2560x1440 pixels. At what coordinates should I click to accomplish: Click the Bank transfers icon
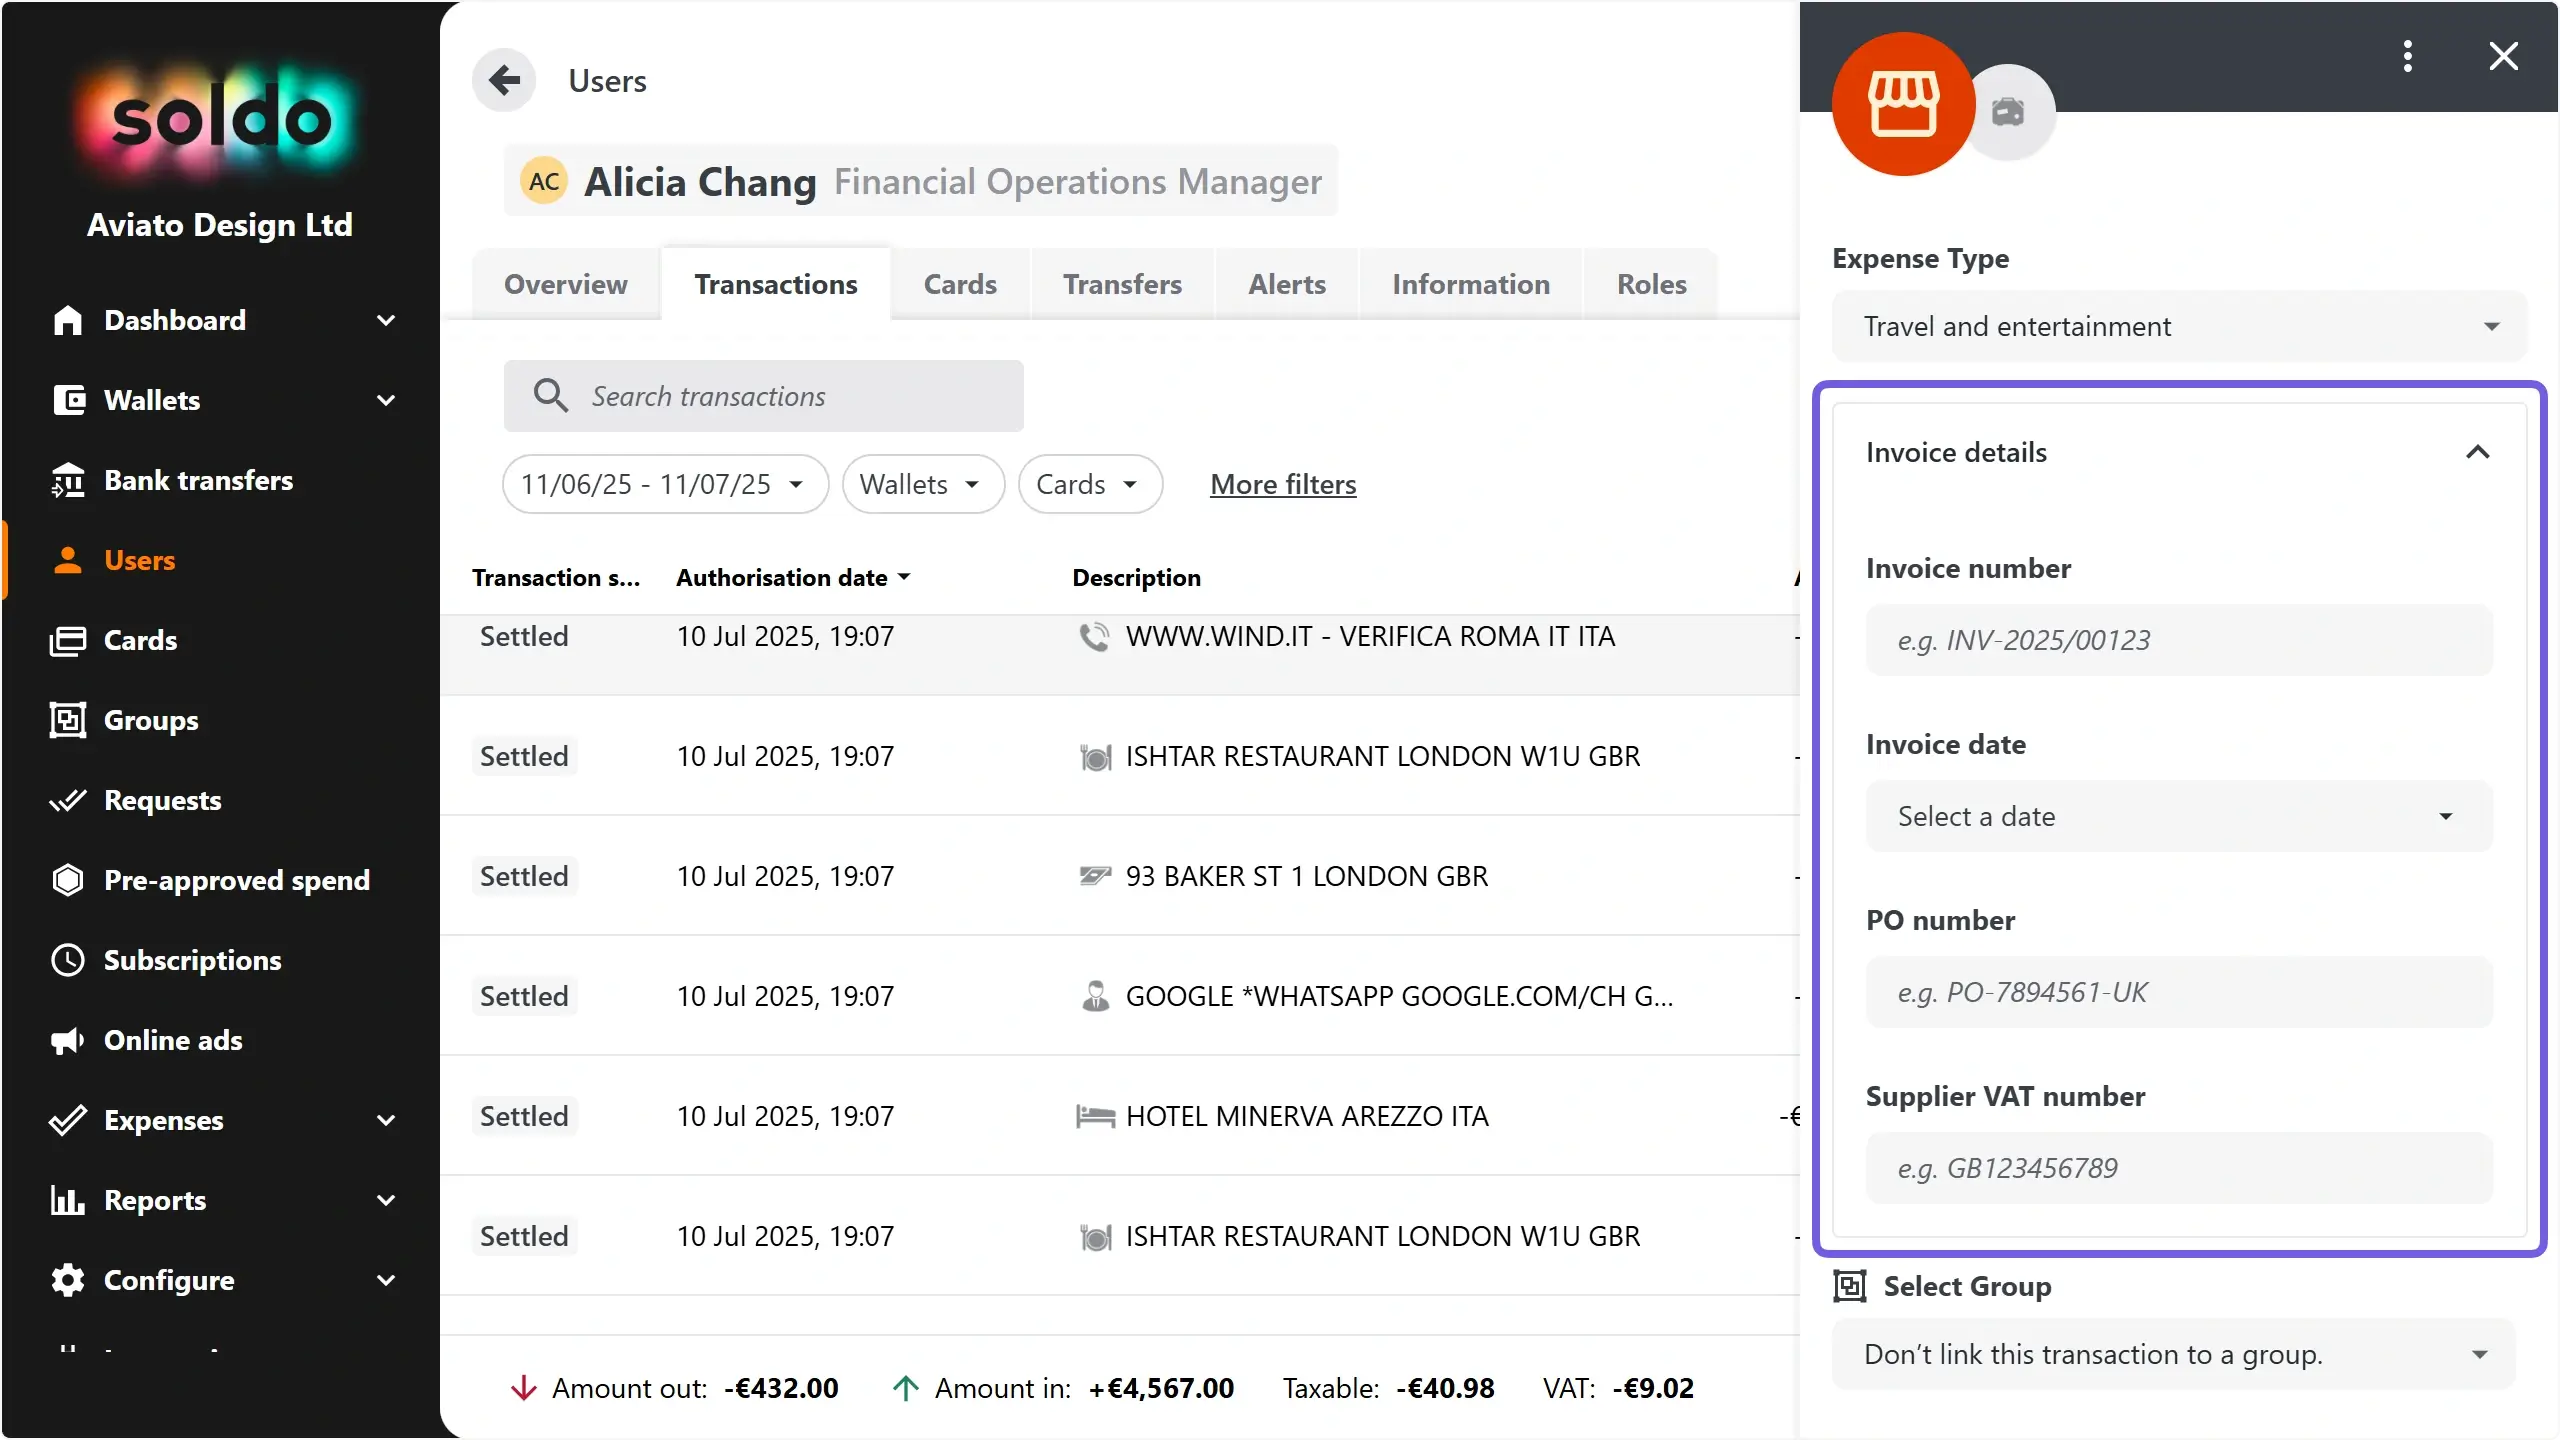pyautogui.click(x=68, y=480)
